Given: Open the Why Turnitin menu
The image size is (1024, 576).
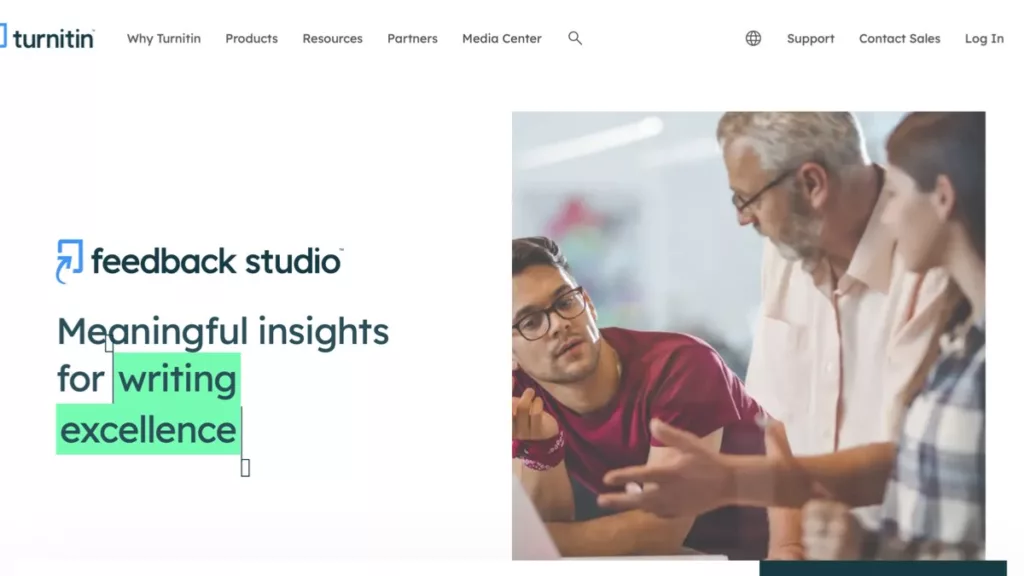Looking at the screenshot, I should pyautogui.click(x=164, y=39).
